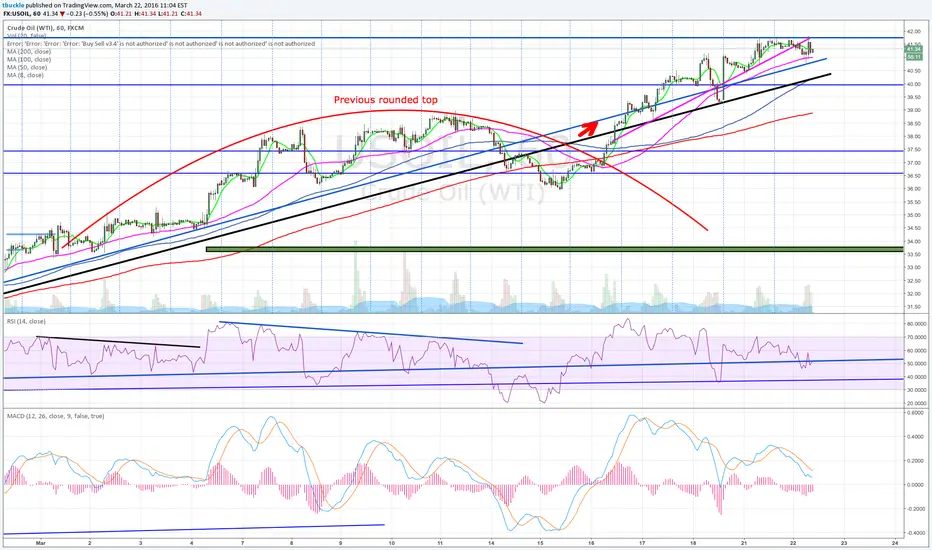Click the 80.0000 RSI axis label
The image size is (932, 550).
[x=915, y=323]
